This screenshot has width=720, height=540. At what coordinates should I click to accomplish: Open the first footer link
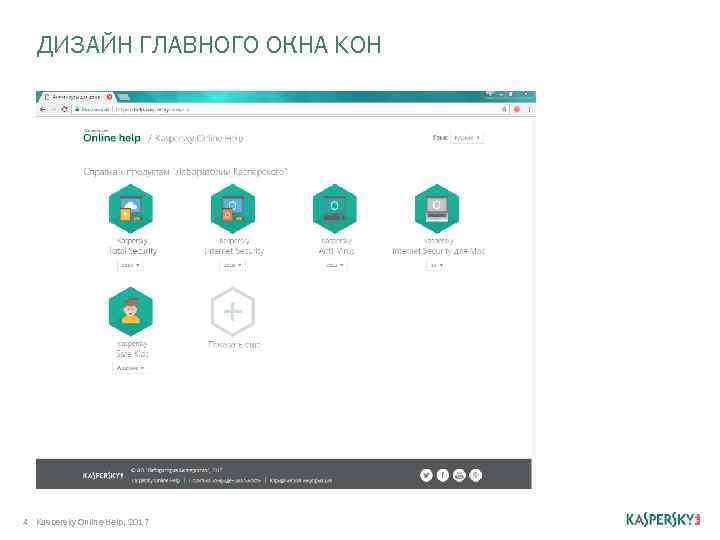click(x=156, y=480)
